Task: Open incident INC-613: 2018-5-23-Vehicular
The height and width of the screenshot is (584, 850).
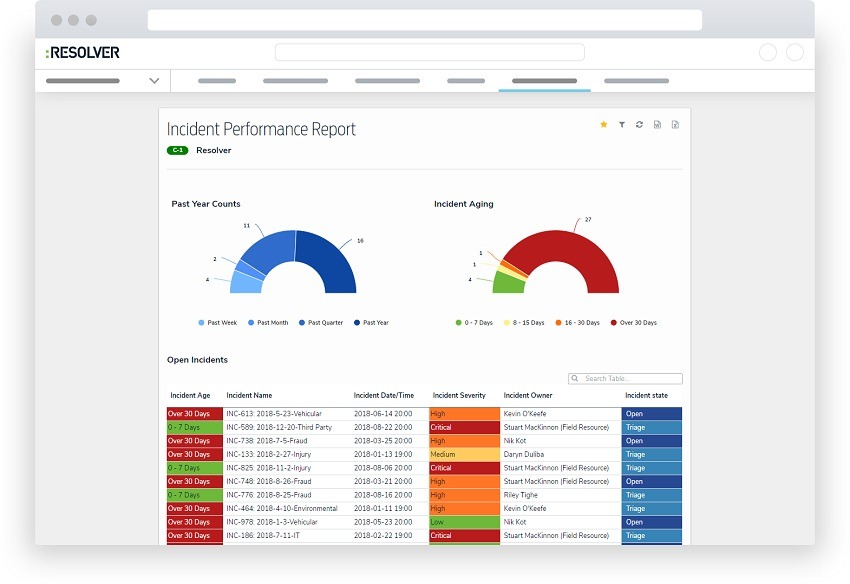Action: pos(282,414)
